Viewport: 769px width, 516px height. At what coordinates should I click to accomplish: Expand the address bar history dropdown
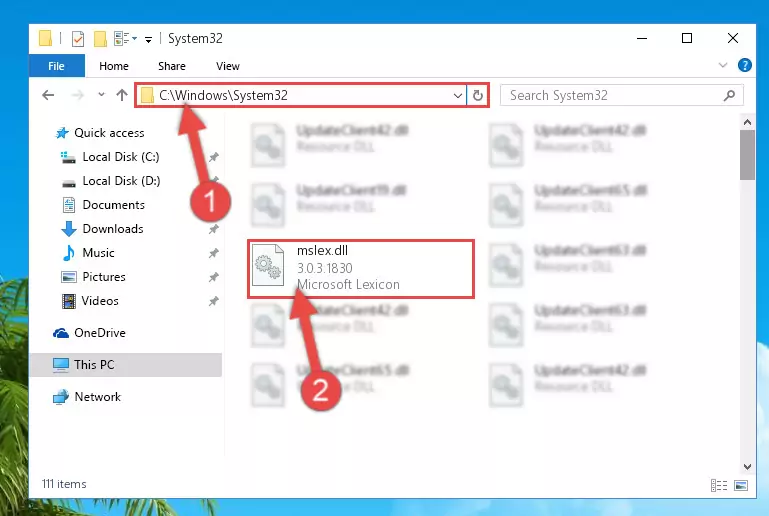coord(458,96)
